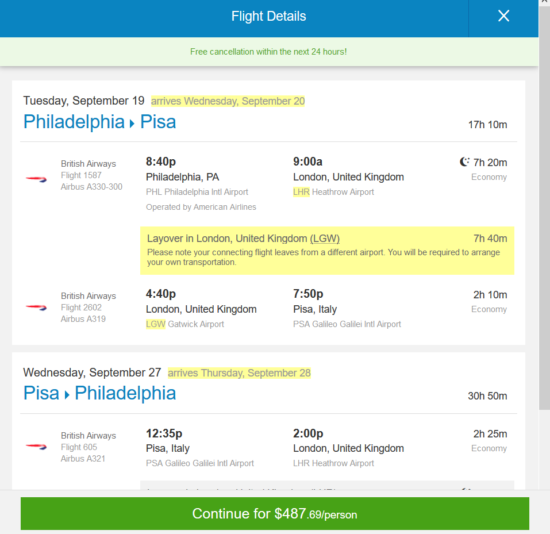The width and height of the screenshot is (550, 534).
Task: Click British Airways logo for Flight 2602
Action: point(36,308)
